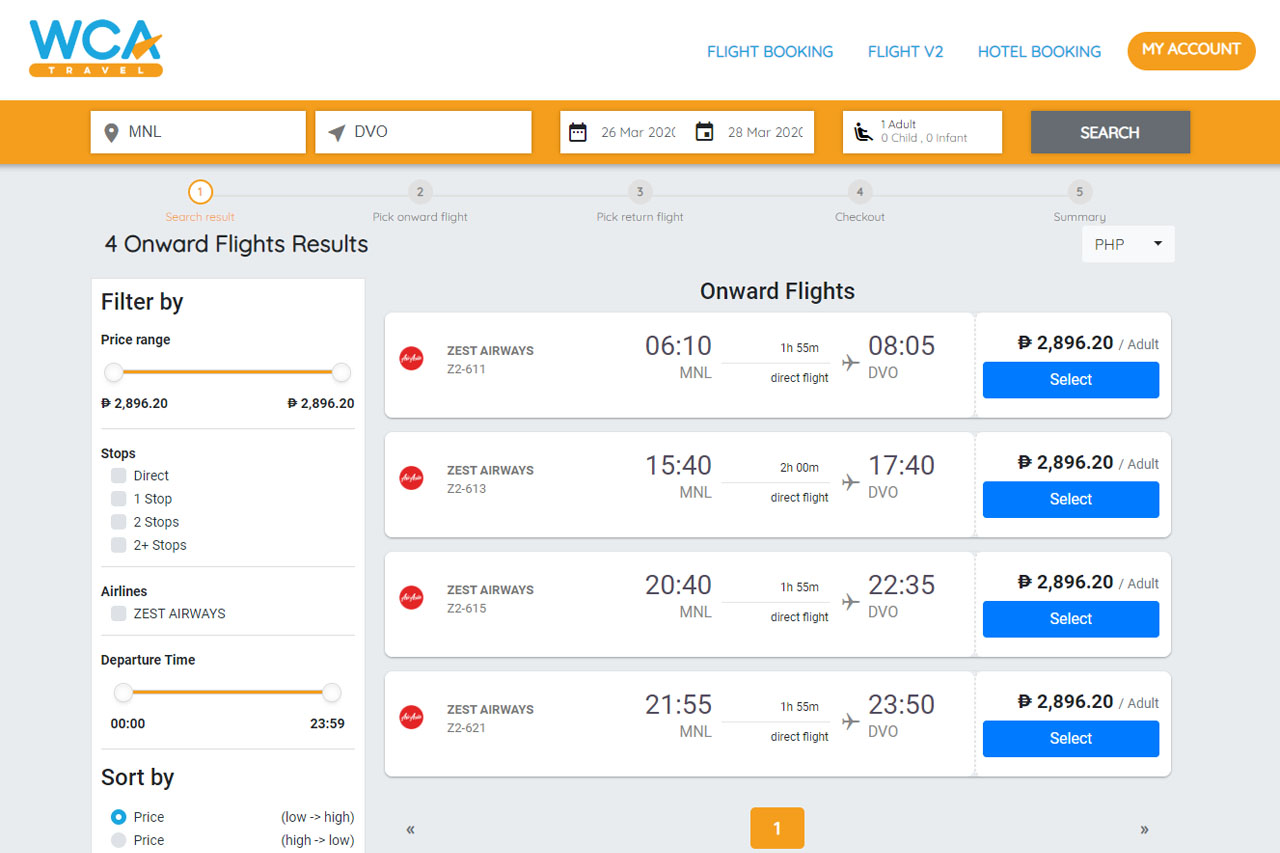
Task: Check the 2+ Stops filter
Action: tap(119, 545)
